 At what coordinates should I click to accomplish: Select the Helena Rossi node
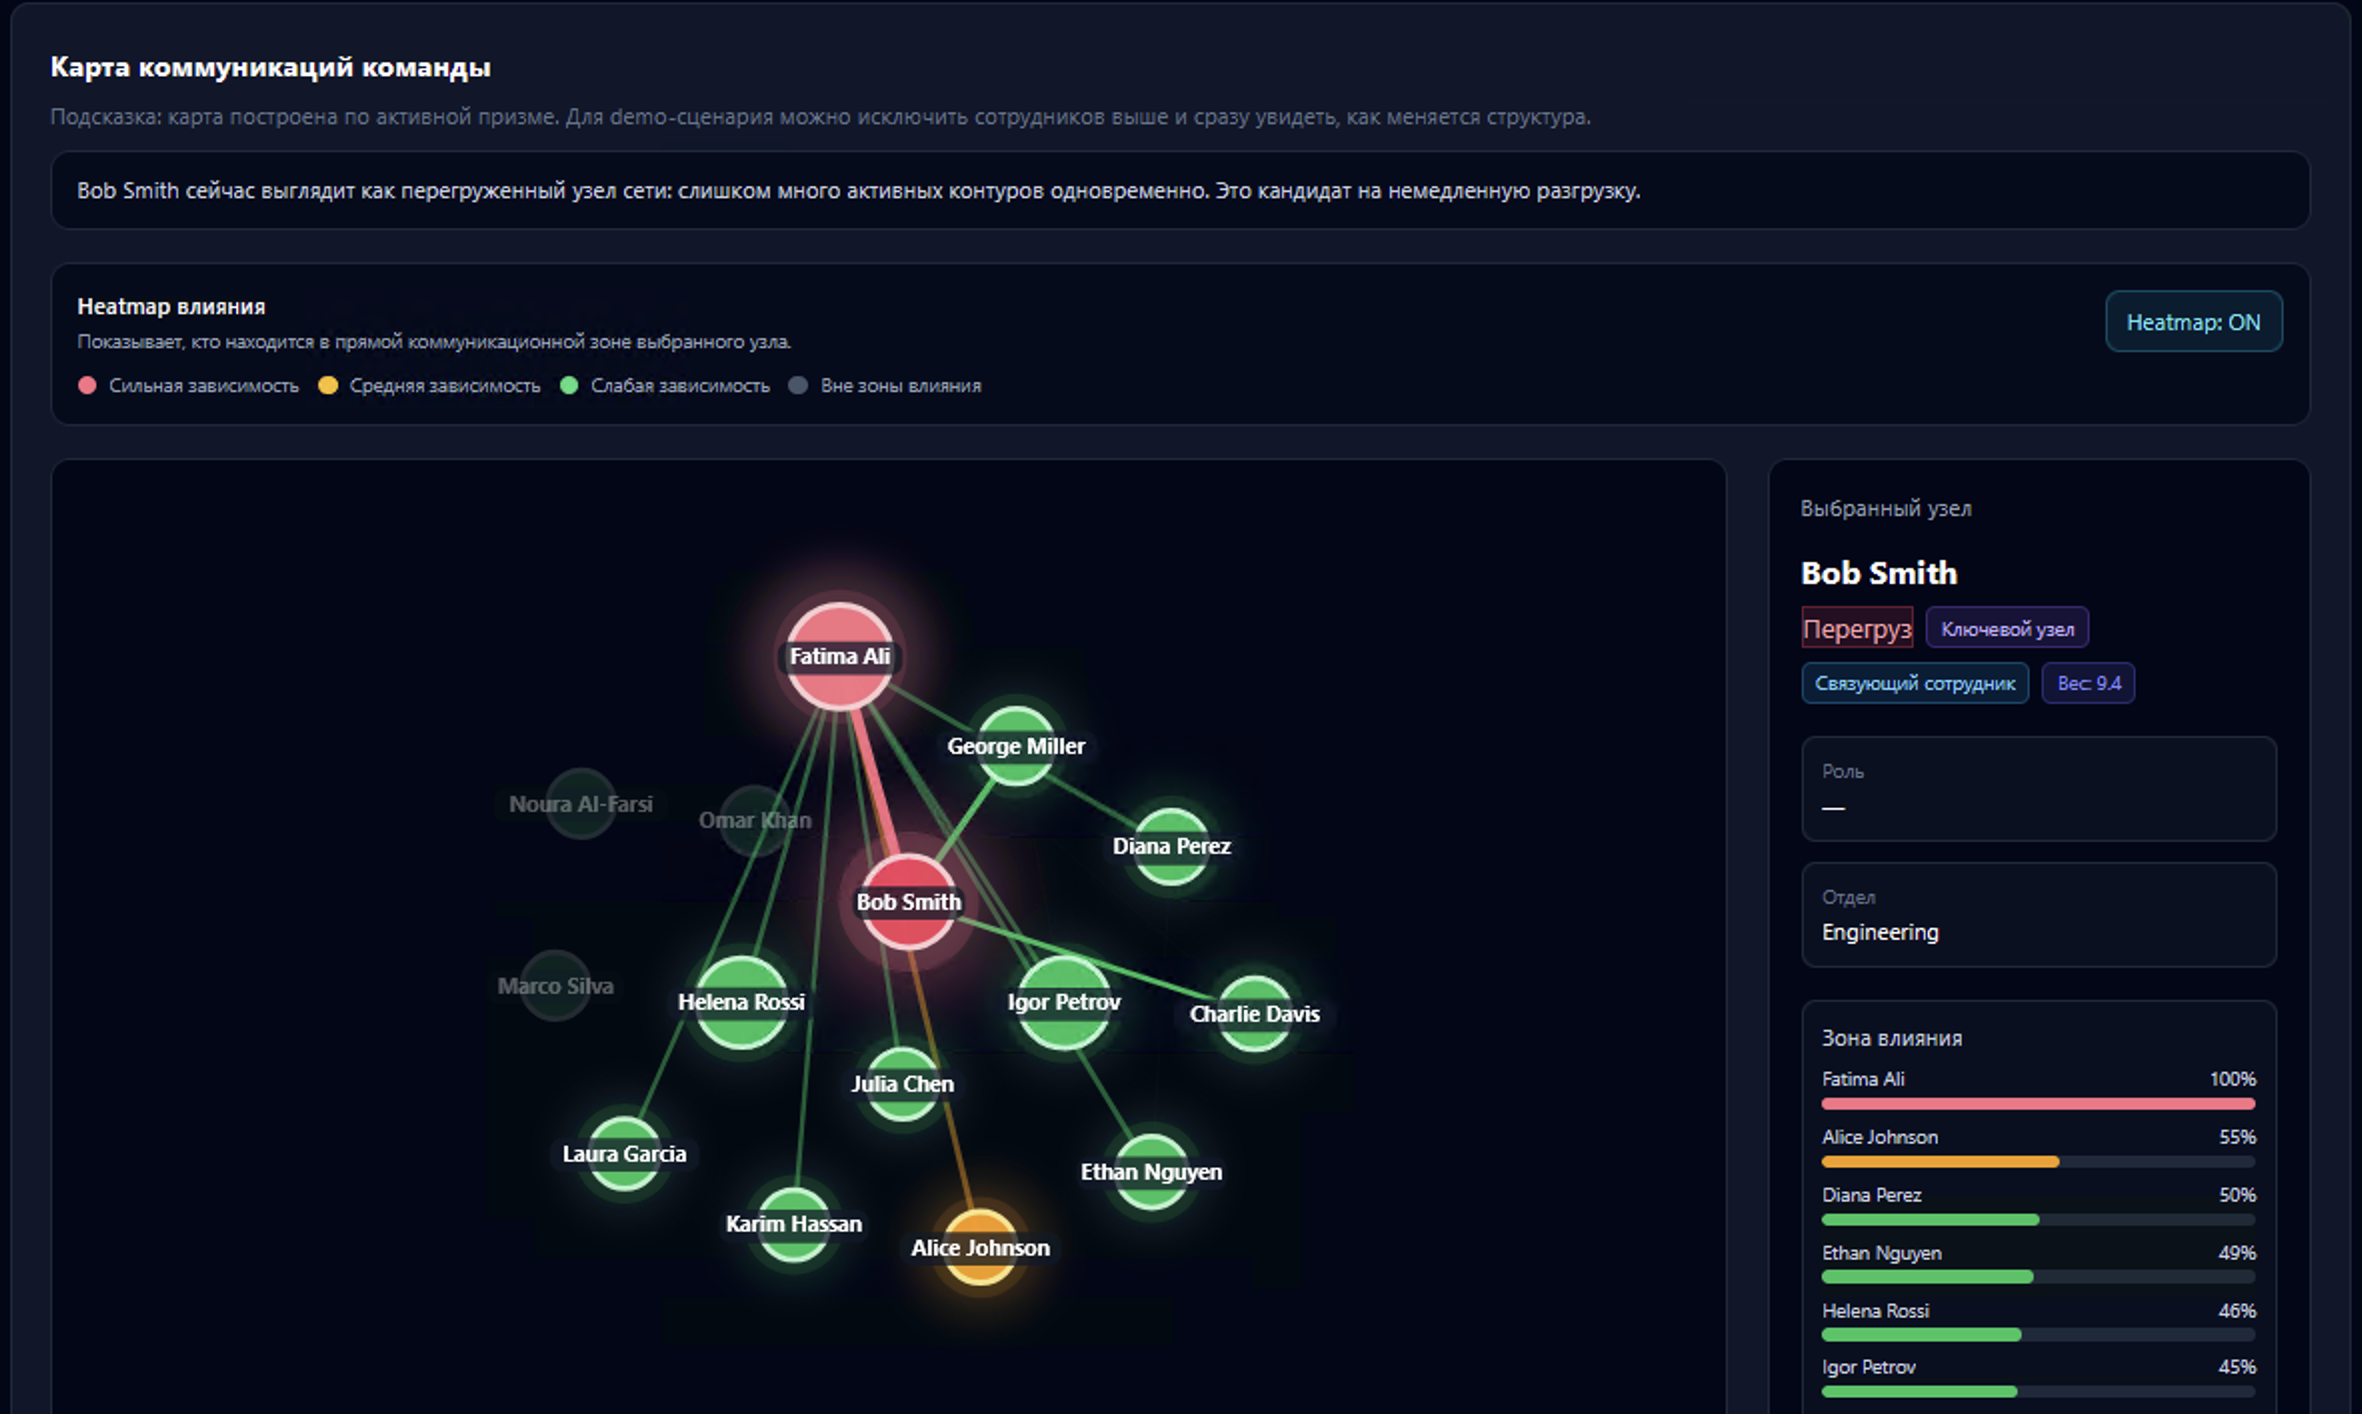(x=741, y=1002)
